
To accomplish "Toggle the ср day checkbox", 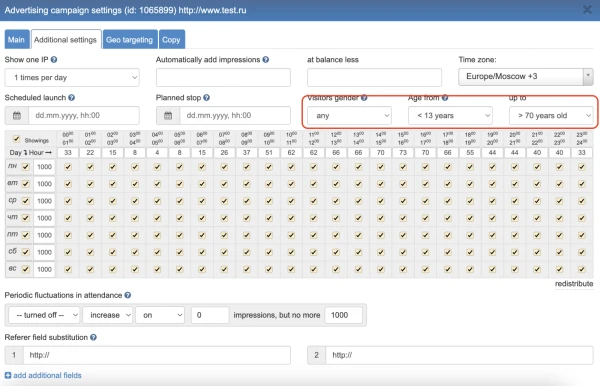I will (x=26, y=201).
